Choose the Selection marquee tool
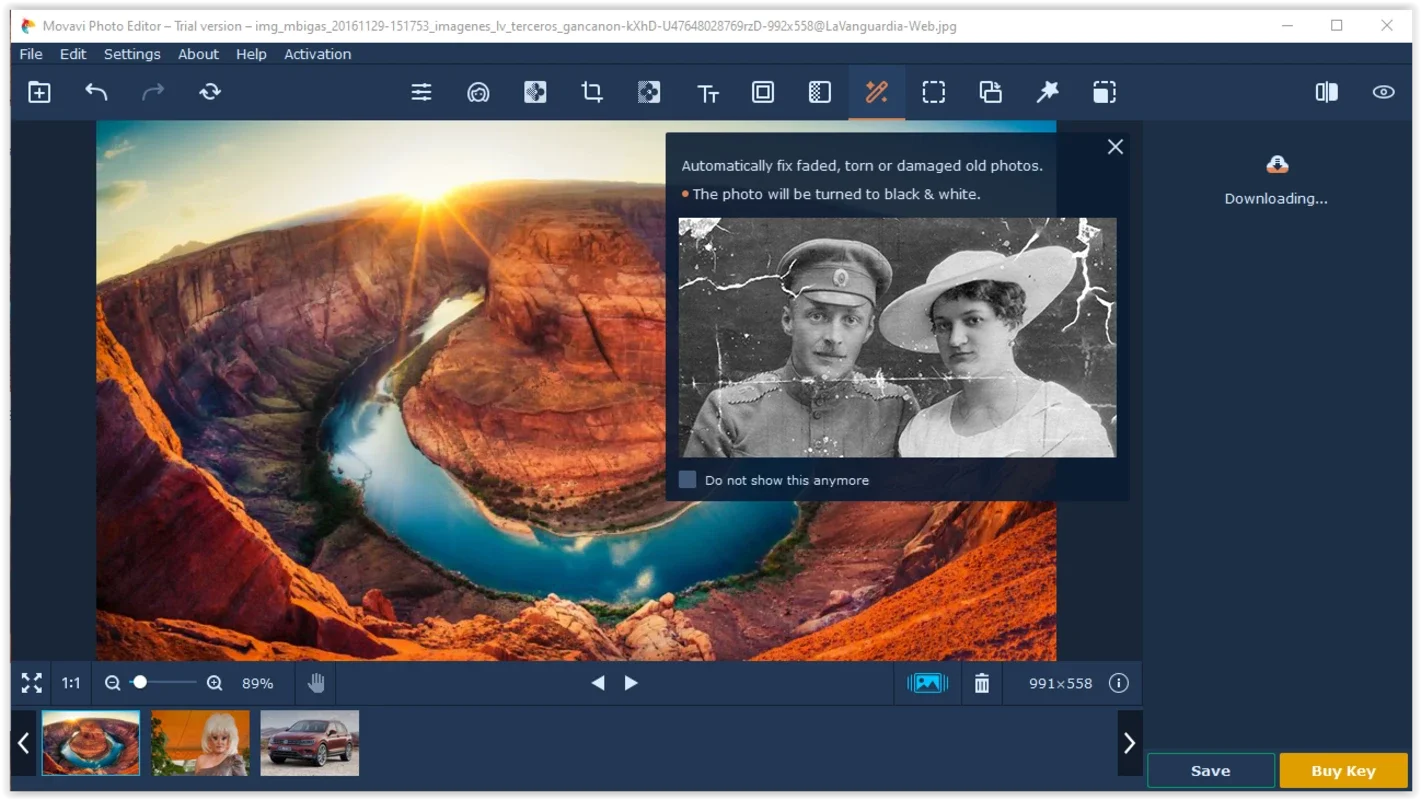 click(x=934, y=92)
